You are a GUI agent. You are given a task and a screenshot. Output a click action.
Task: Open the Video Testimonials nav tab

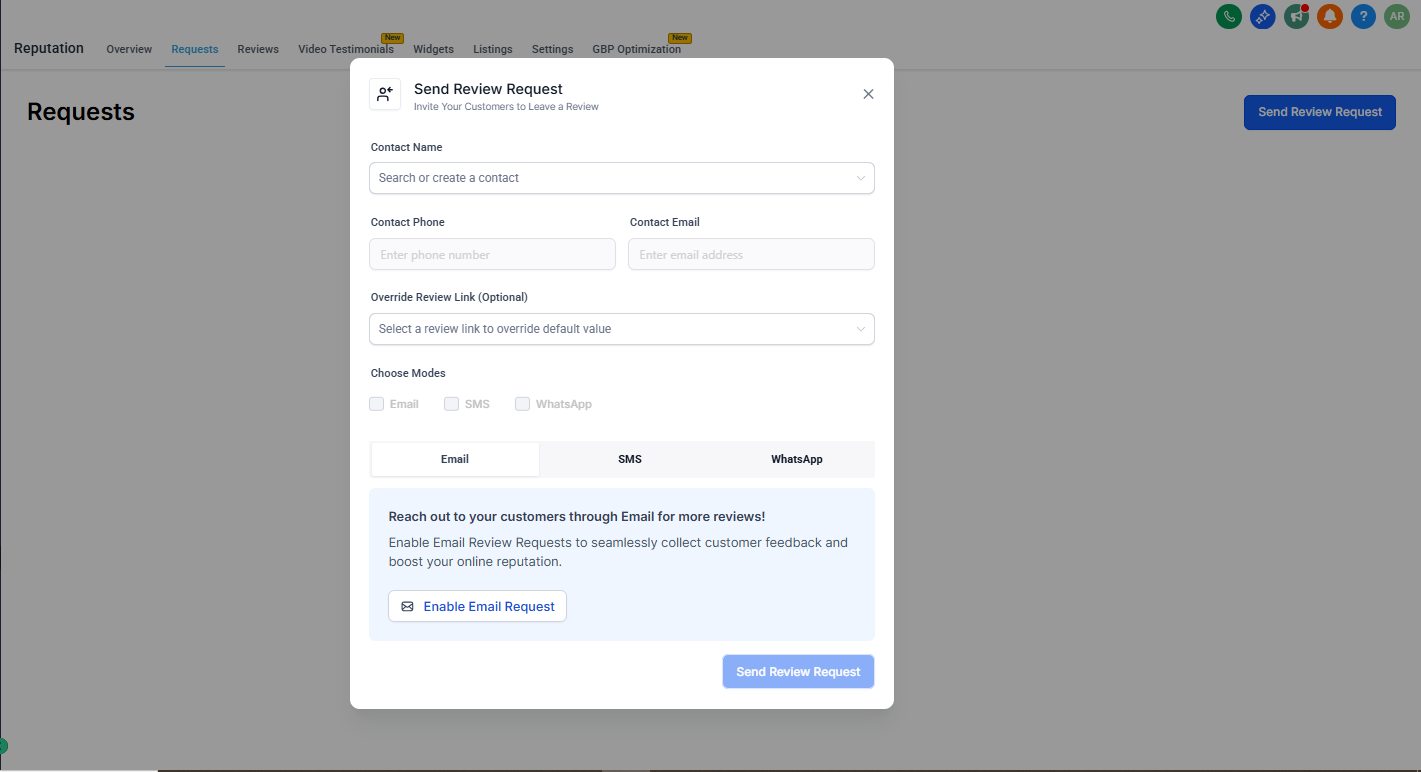[345, 49]
